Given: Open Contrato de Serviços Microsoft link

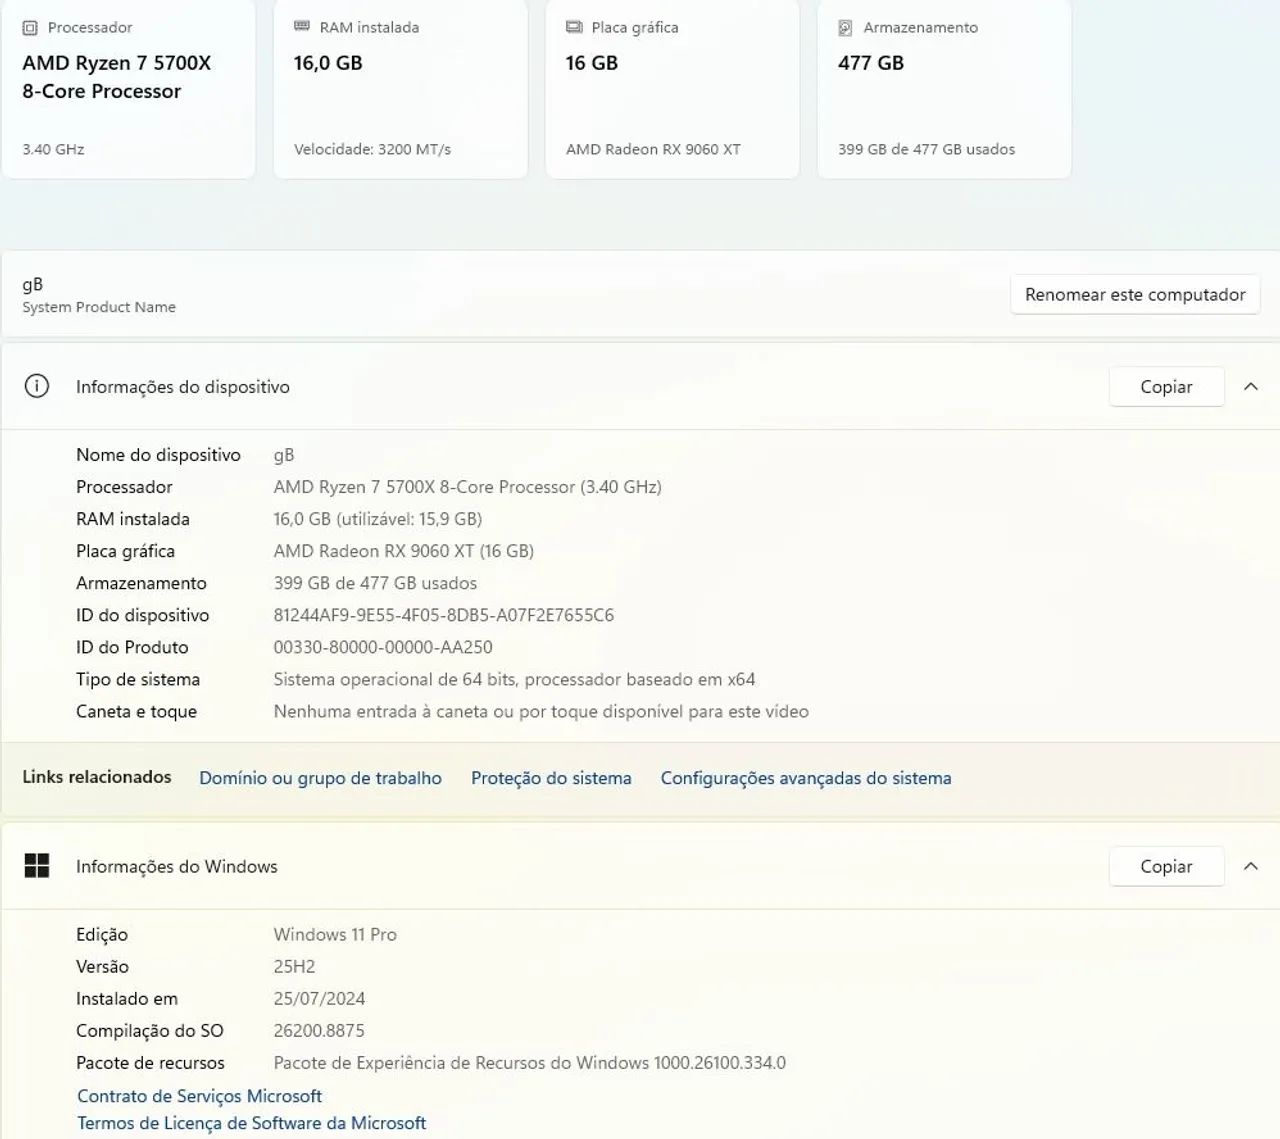Looking at the screenshot, I should coord(199,1096).
